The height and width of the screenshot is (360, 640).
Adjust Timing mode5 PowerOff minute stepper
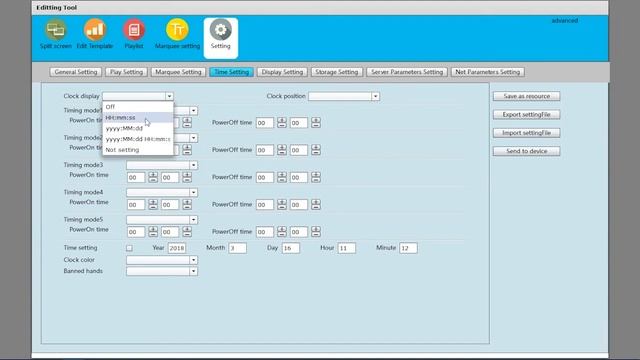pos(316,232)
